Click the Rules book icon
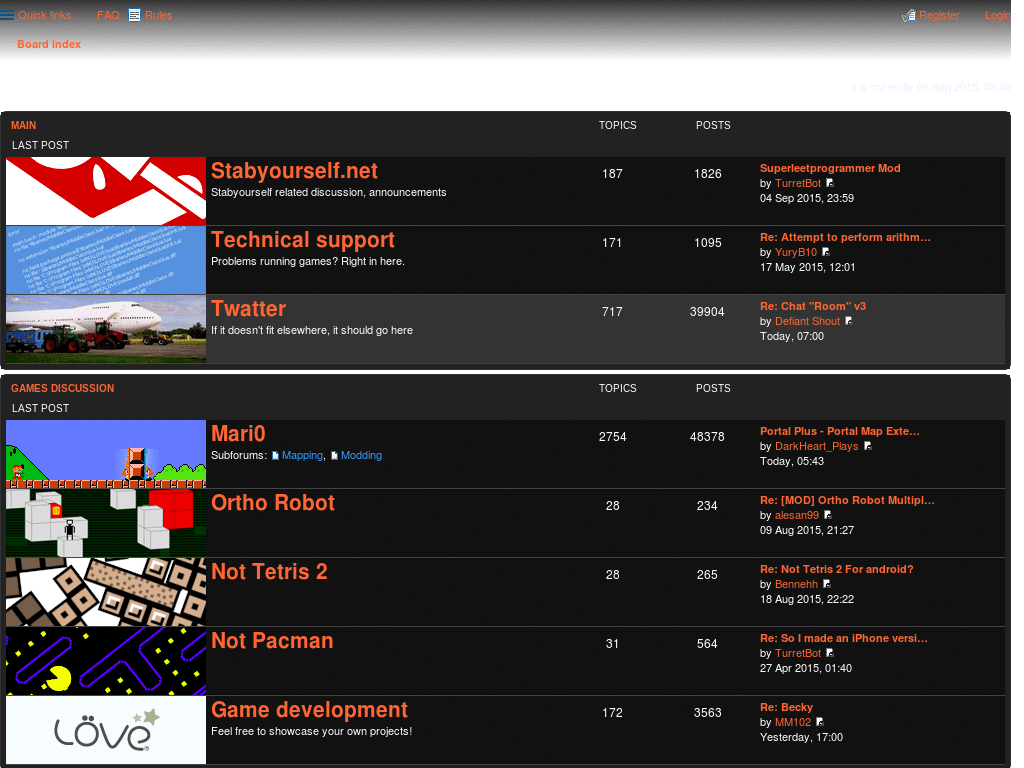The height and width of the screenshot is (768, 1024). point(136,14)
